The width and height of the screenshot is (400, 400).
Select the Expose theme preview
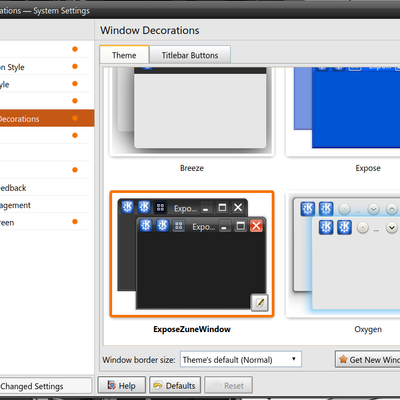[343, 111]
